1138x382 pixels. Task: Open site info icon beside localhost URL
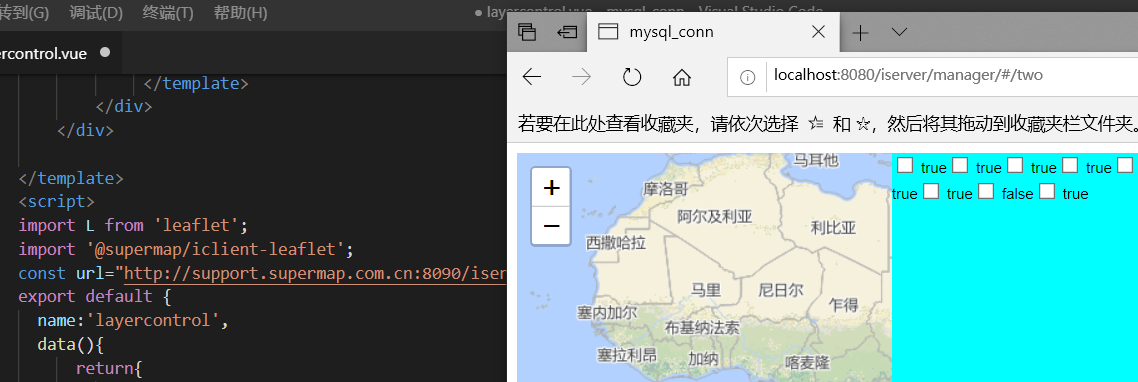[748, 77]
